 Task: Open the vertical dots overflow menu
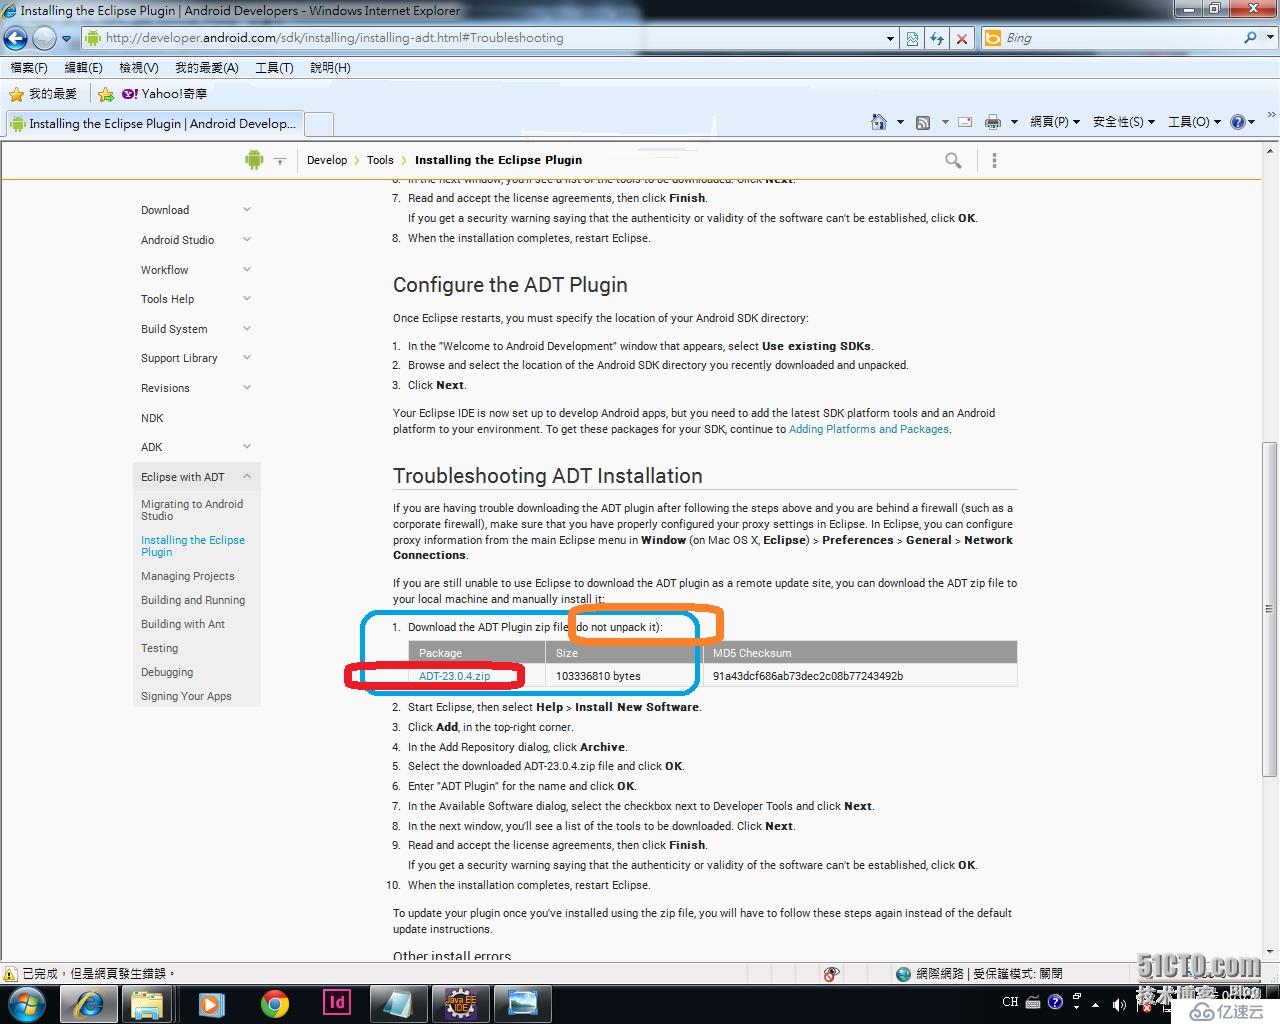[994, 160]
